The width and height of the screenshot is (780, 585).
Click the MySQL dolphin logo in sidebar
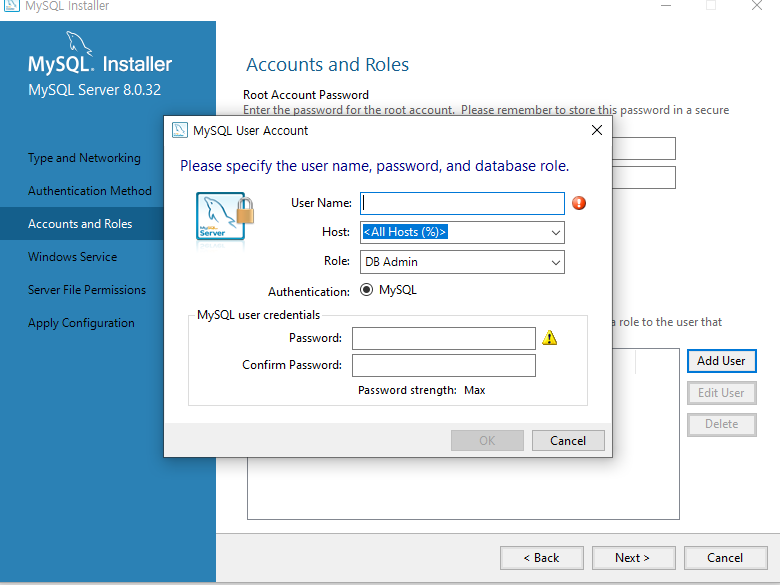tap(79, 43)
